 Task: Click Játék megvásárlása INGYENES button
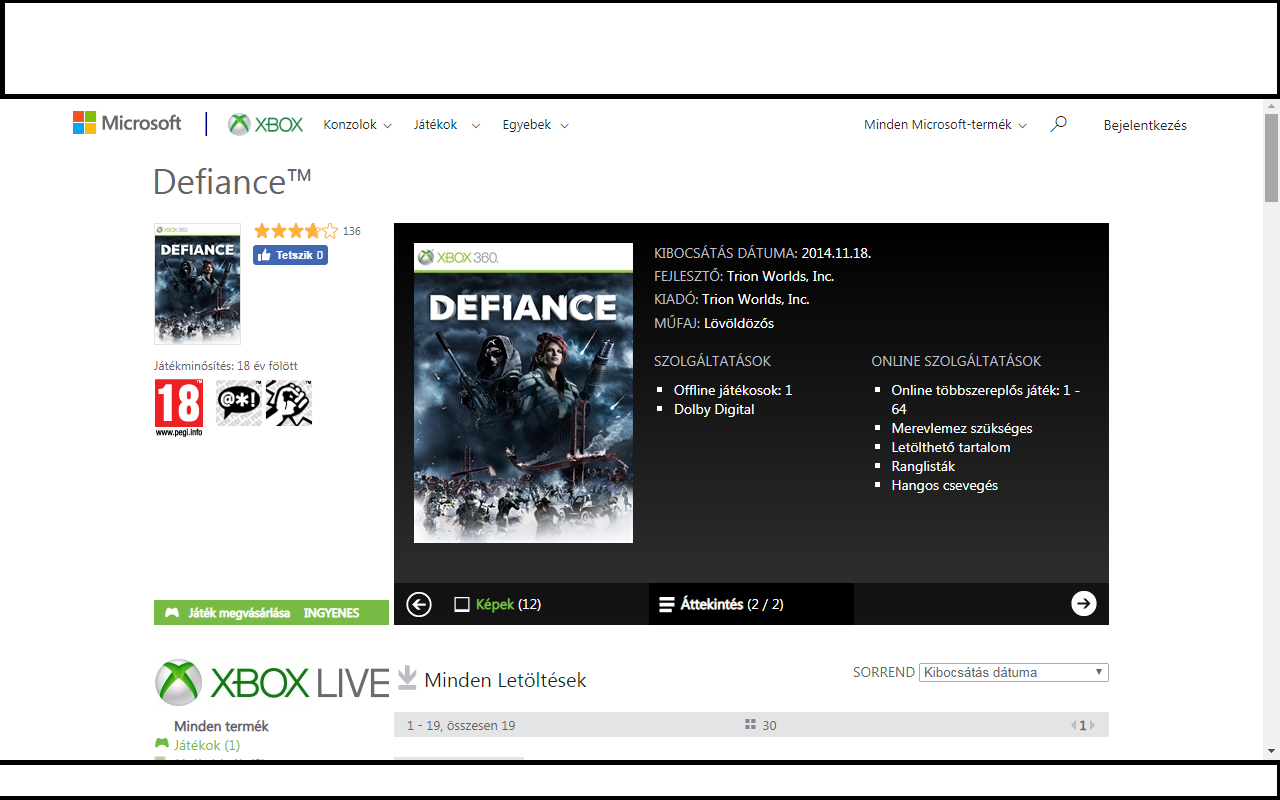click(271, 612)
